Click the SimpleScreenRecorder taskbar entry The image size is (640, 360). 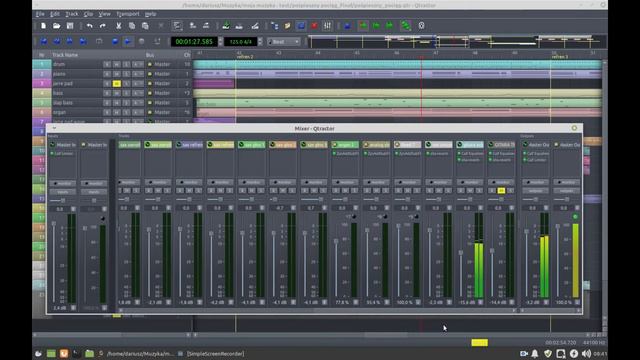pos(211,353)
